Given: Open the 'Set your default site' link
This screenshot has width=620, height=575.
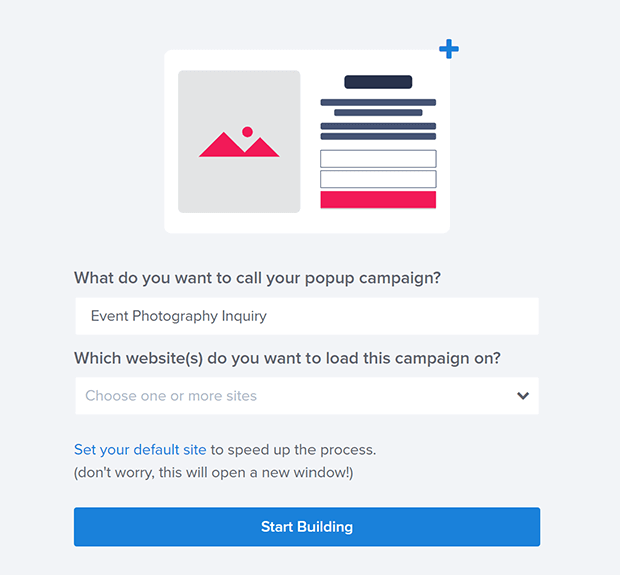Looking at the screenshot, I should point(140,450).
